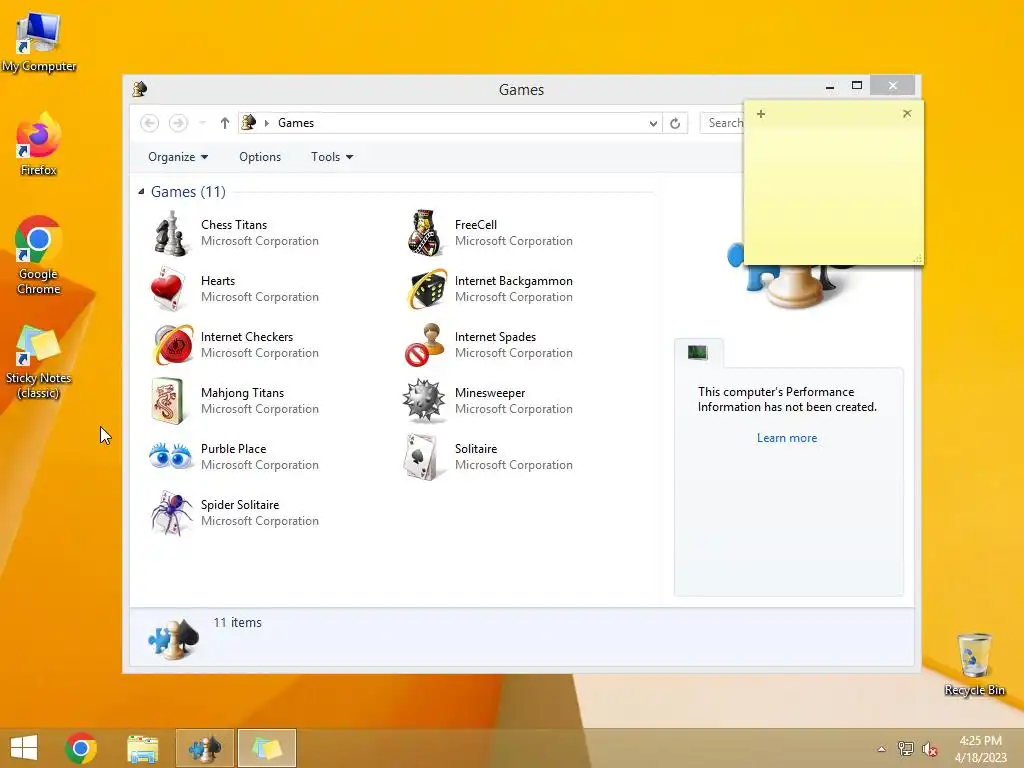
Task: Expand the breadcrumb arrow before Games
Action: pos(266,123)
